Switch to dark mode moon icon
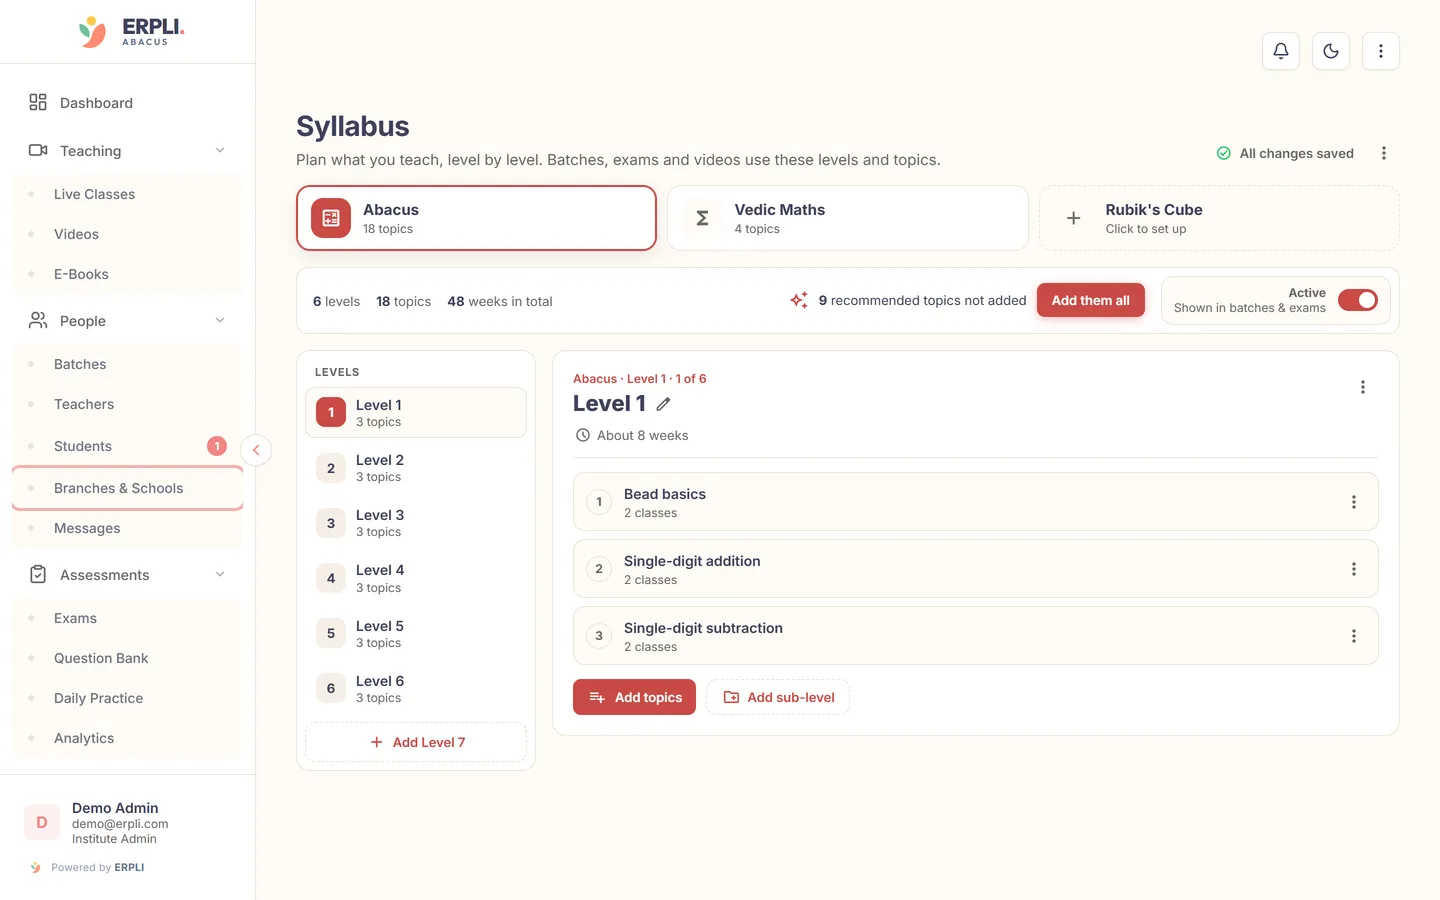The height and width of the screenshot is (900, 1440). tap(1331, 51)
